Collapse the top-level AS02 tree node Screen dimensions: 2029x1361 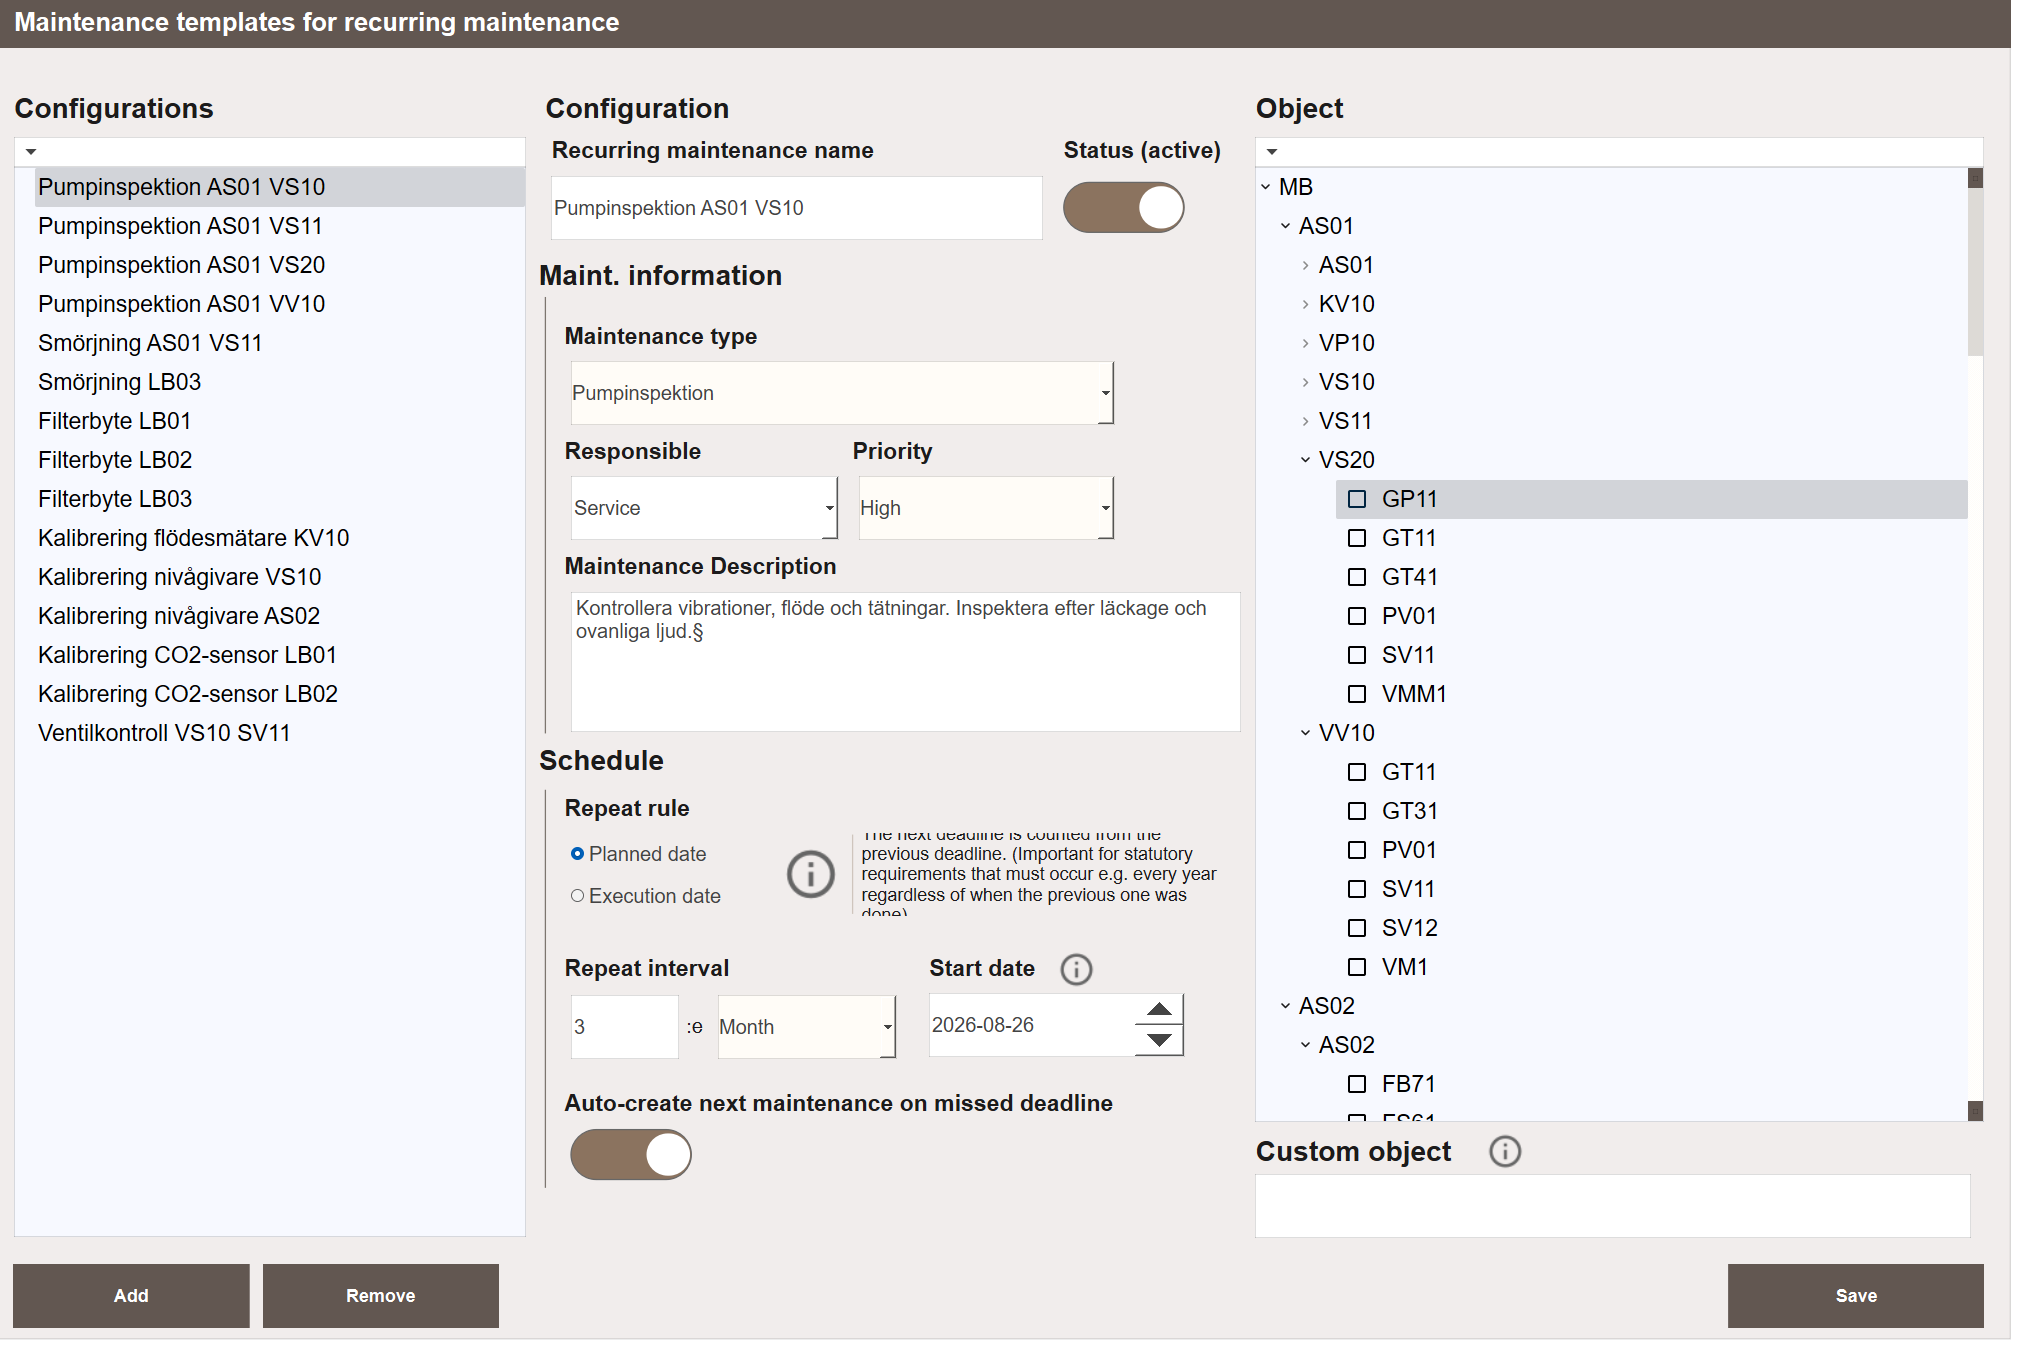(1286, 1006)
